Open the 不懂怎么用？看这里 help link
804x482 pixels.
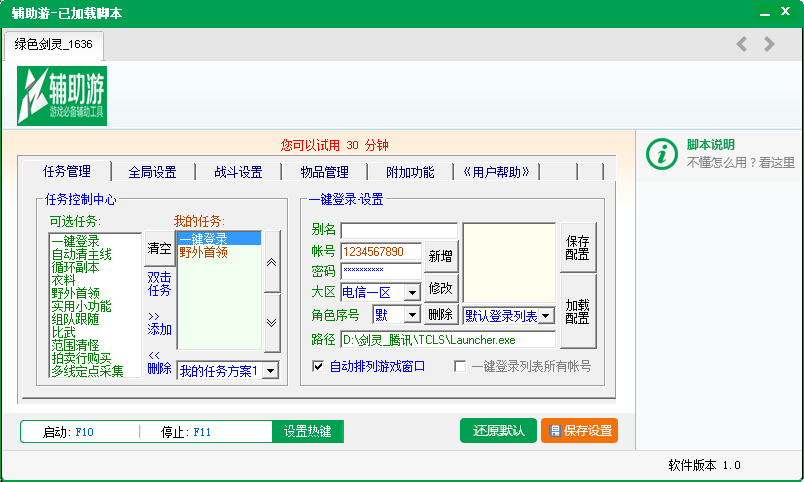pyautogui.click(x=740, y=163)
